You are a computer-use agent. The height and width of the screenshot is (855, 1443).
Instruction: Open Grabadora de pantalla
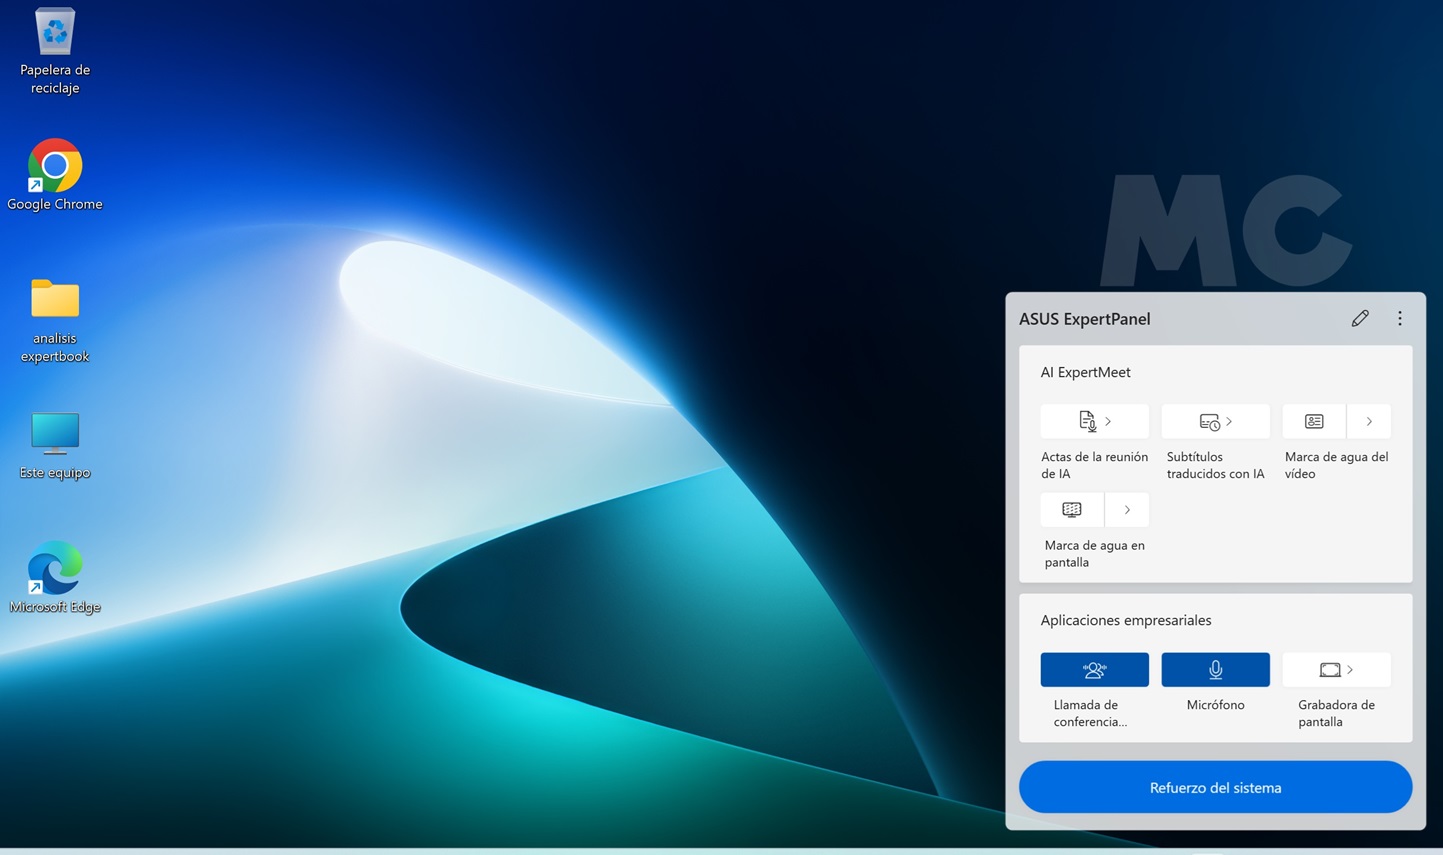click(1336, 670)
